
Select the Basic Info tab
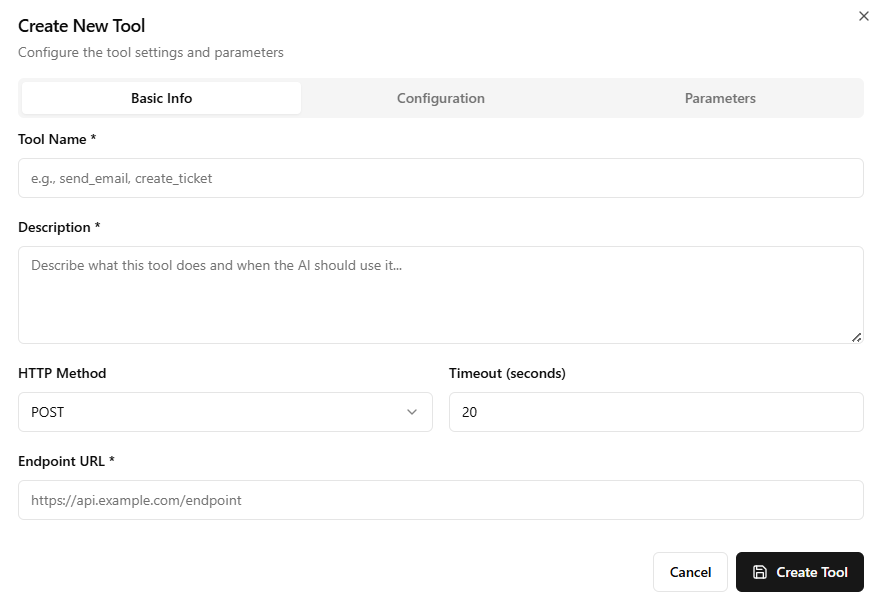[x=160, y=97]
